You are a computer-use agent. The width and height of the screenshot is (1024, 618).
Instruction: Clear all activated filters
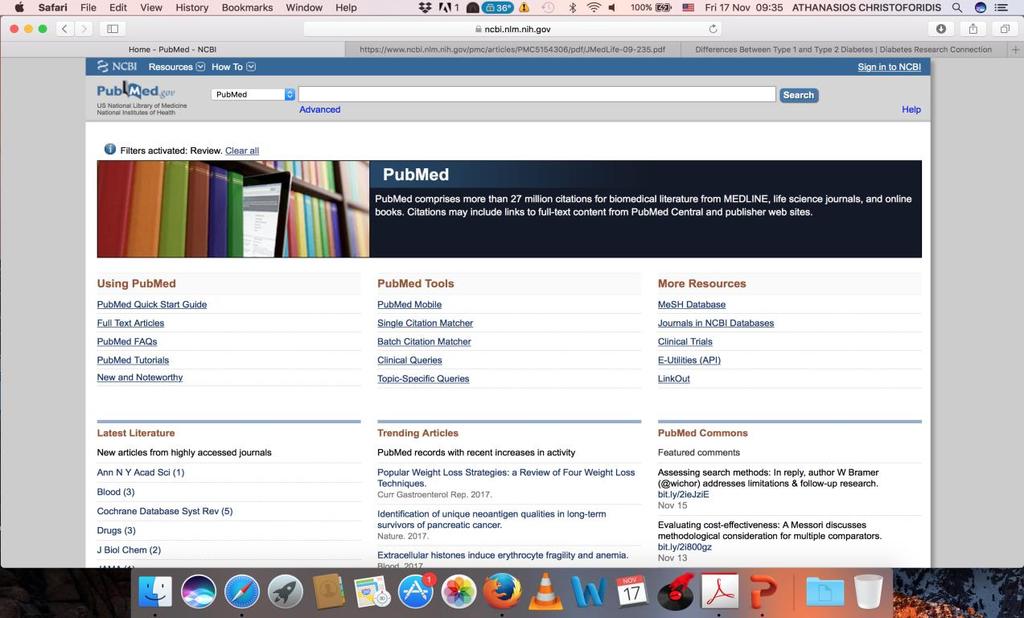click(242, 151)
